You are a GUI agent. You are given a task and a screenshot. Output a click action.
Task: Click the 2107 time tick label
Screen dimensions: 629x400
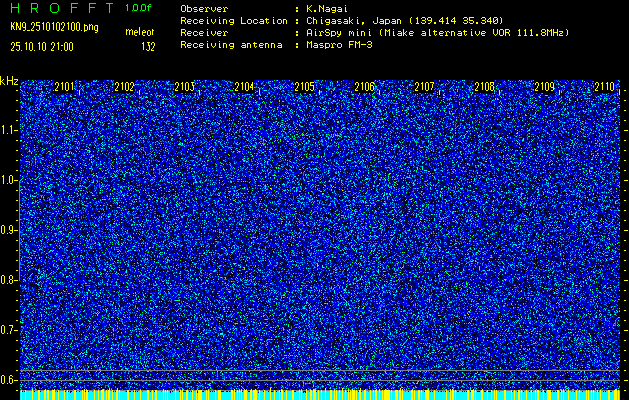[x=424, y=87]
